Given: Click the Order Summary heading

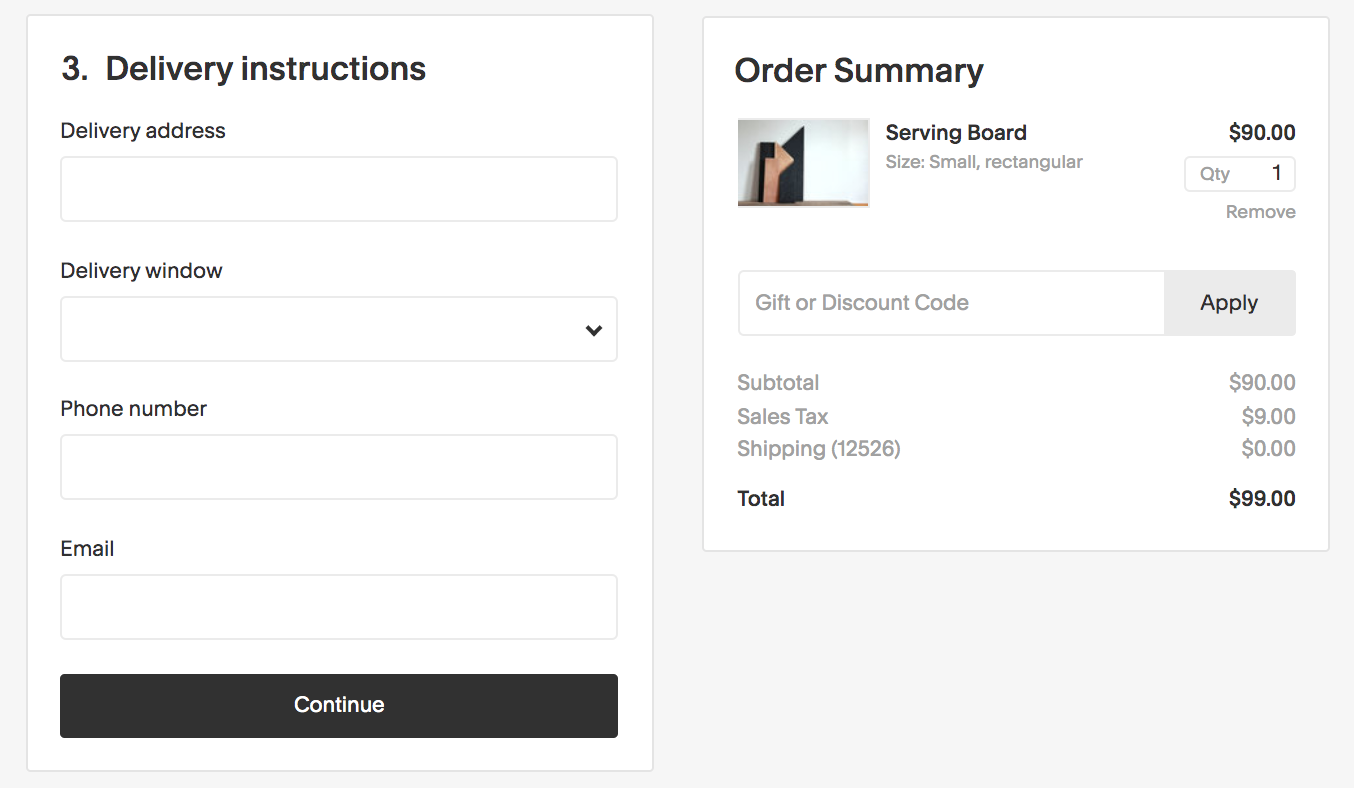Looking at the screenshot, I should 858,71.
